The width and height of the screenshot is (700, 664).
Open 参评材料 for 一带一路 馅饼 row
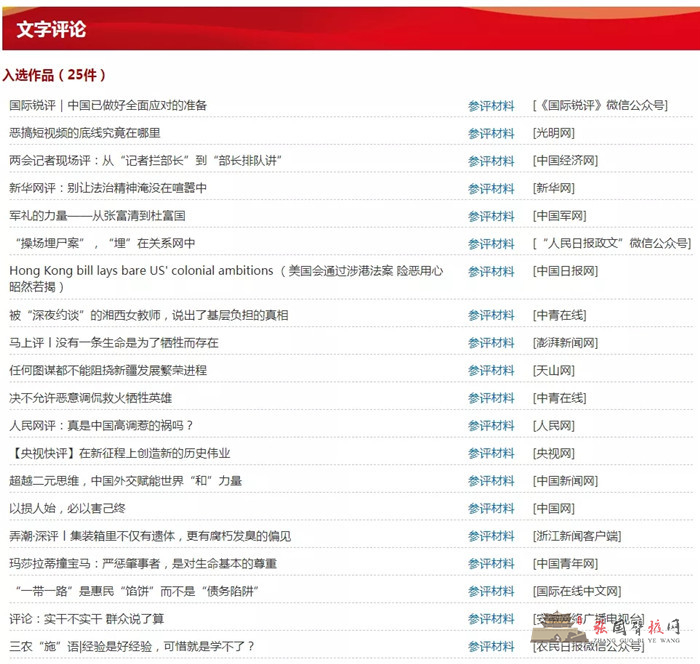[491, 591]
